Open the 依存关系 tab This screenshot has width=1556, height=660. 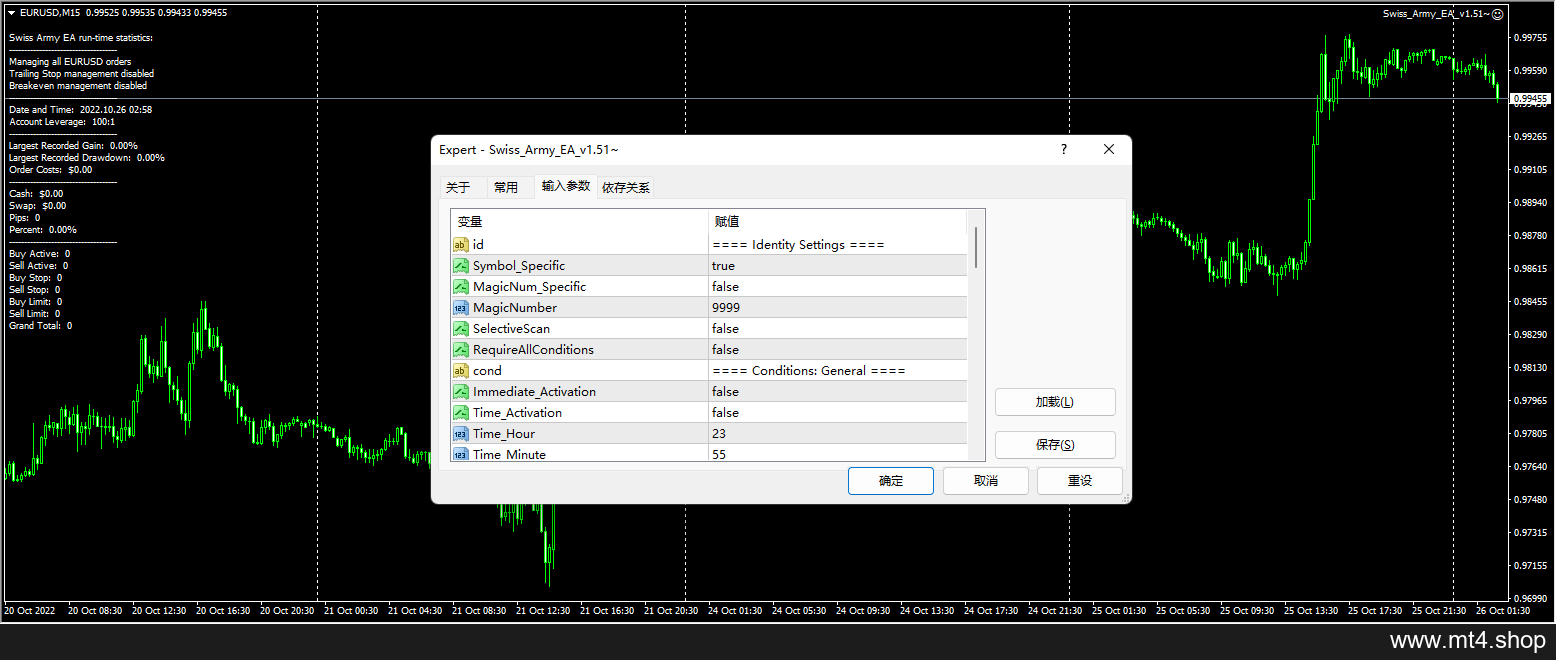[626, 188]
